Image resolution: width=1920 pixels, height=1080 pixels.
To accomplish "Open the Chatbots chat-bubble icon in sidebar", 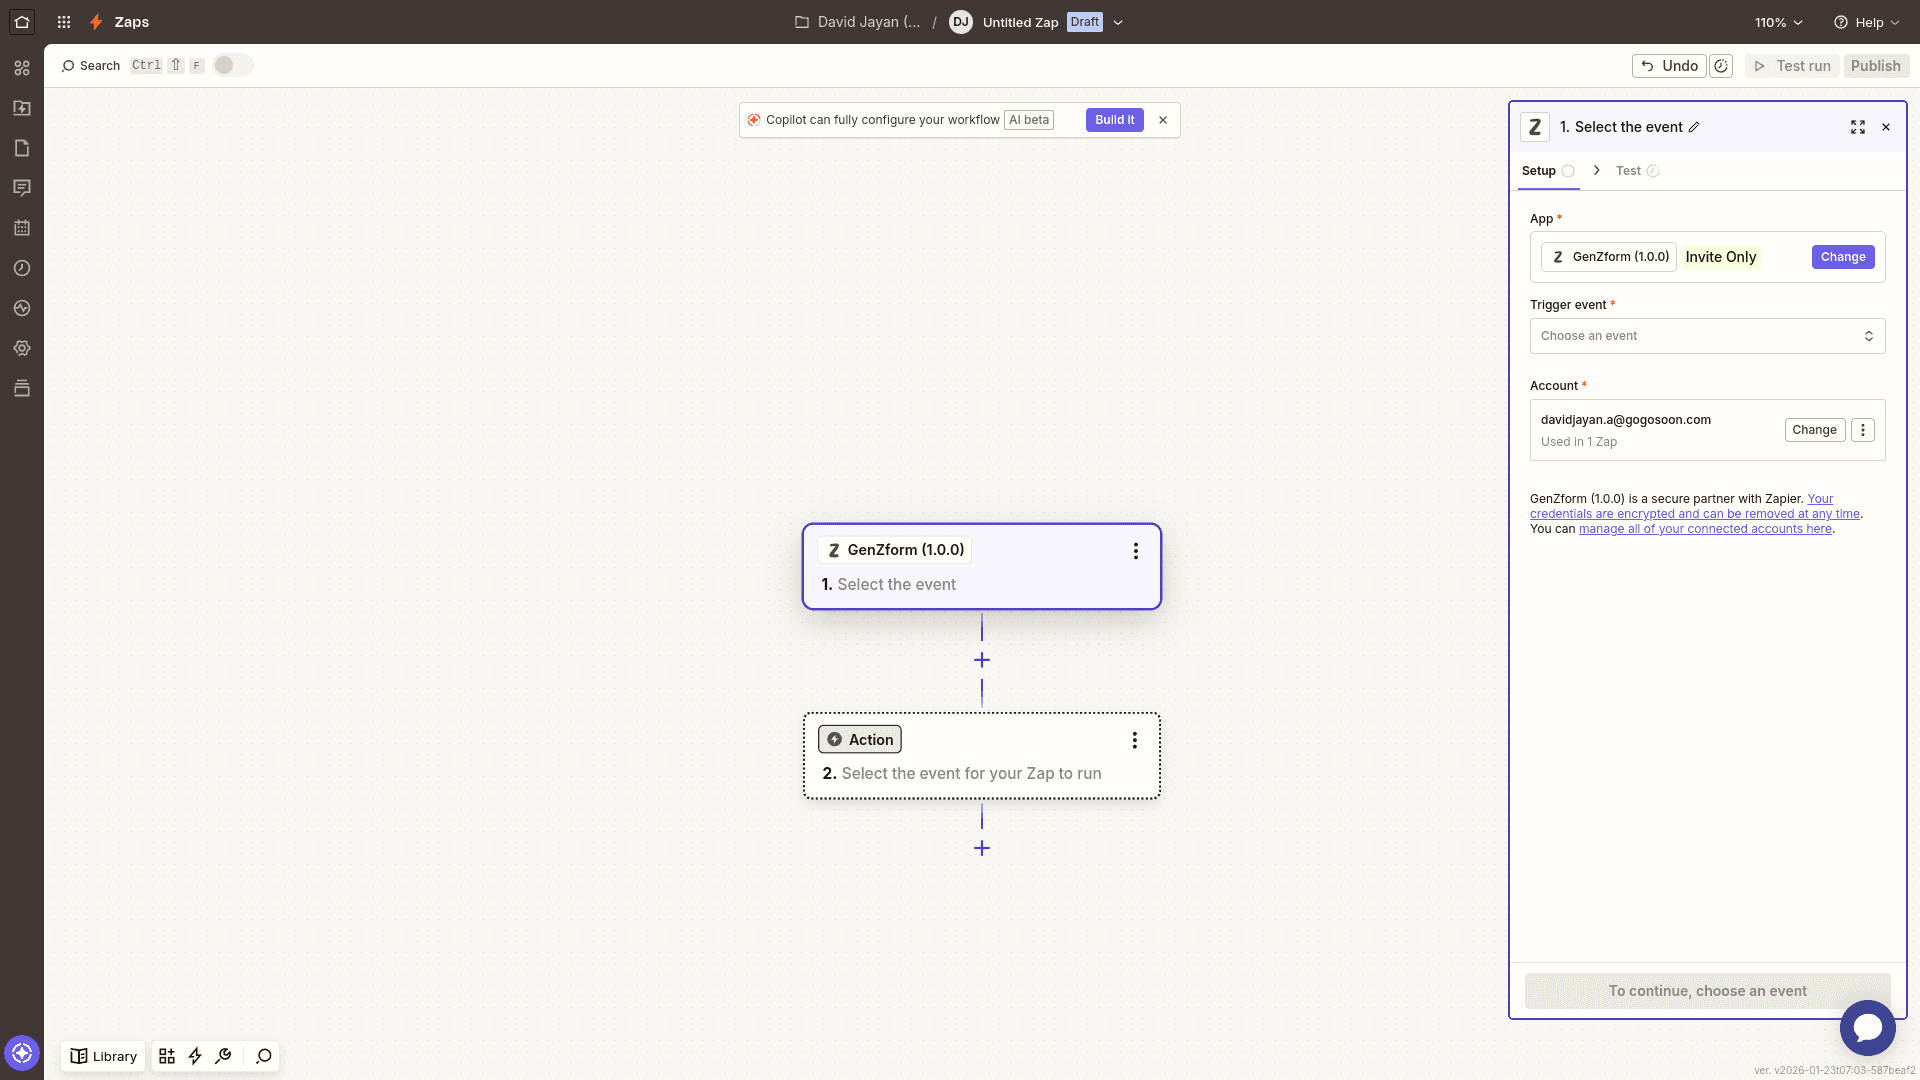I will [22, 188].
